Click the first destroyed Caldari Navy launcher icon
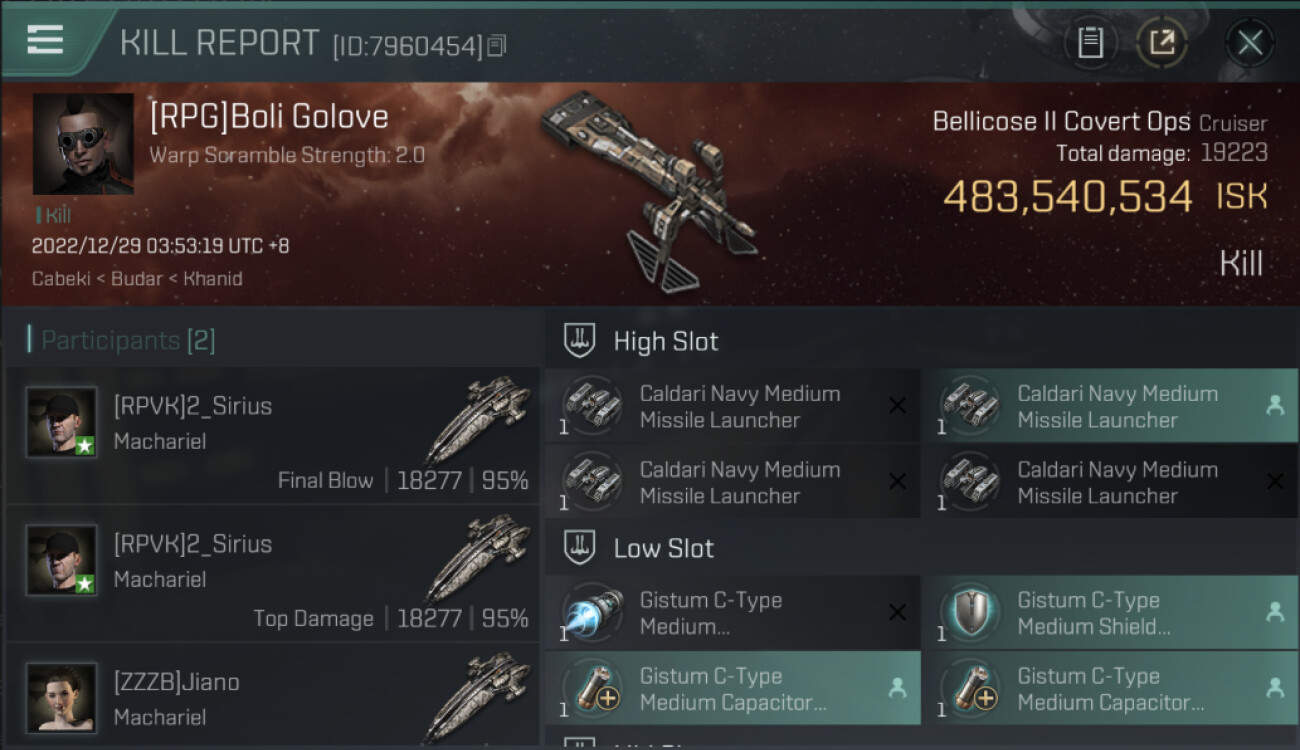This screenshot has width=1300, height=750. click(592, 406)
